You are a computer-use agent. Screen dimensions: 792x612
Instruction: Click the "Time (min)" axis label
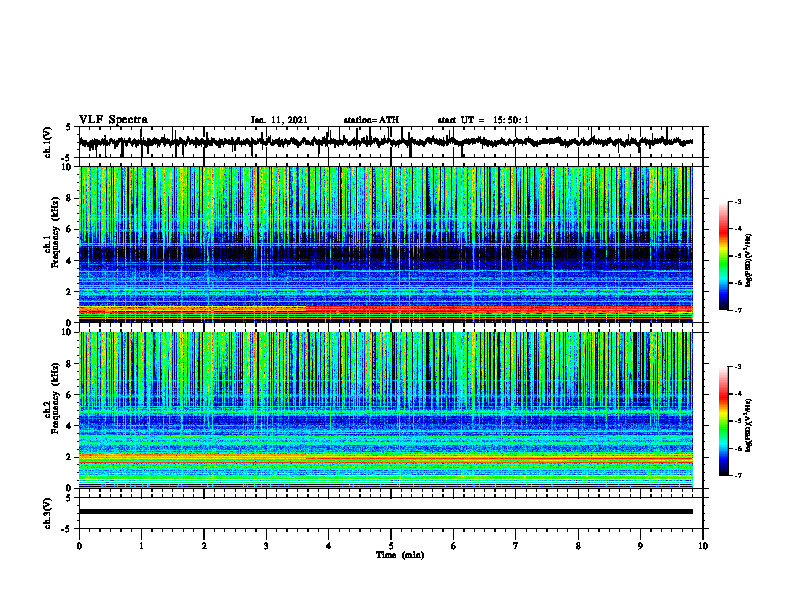coord(400,555)
